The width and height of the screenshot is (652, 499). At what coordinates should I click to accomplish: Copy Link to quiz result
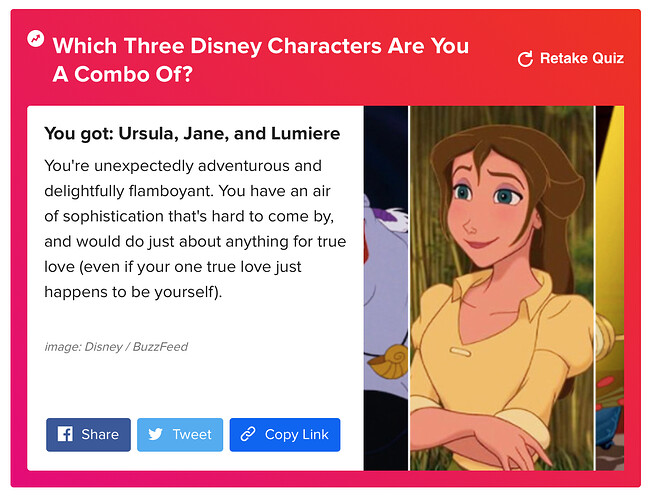point(285,435)
